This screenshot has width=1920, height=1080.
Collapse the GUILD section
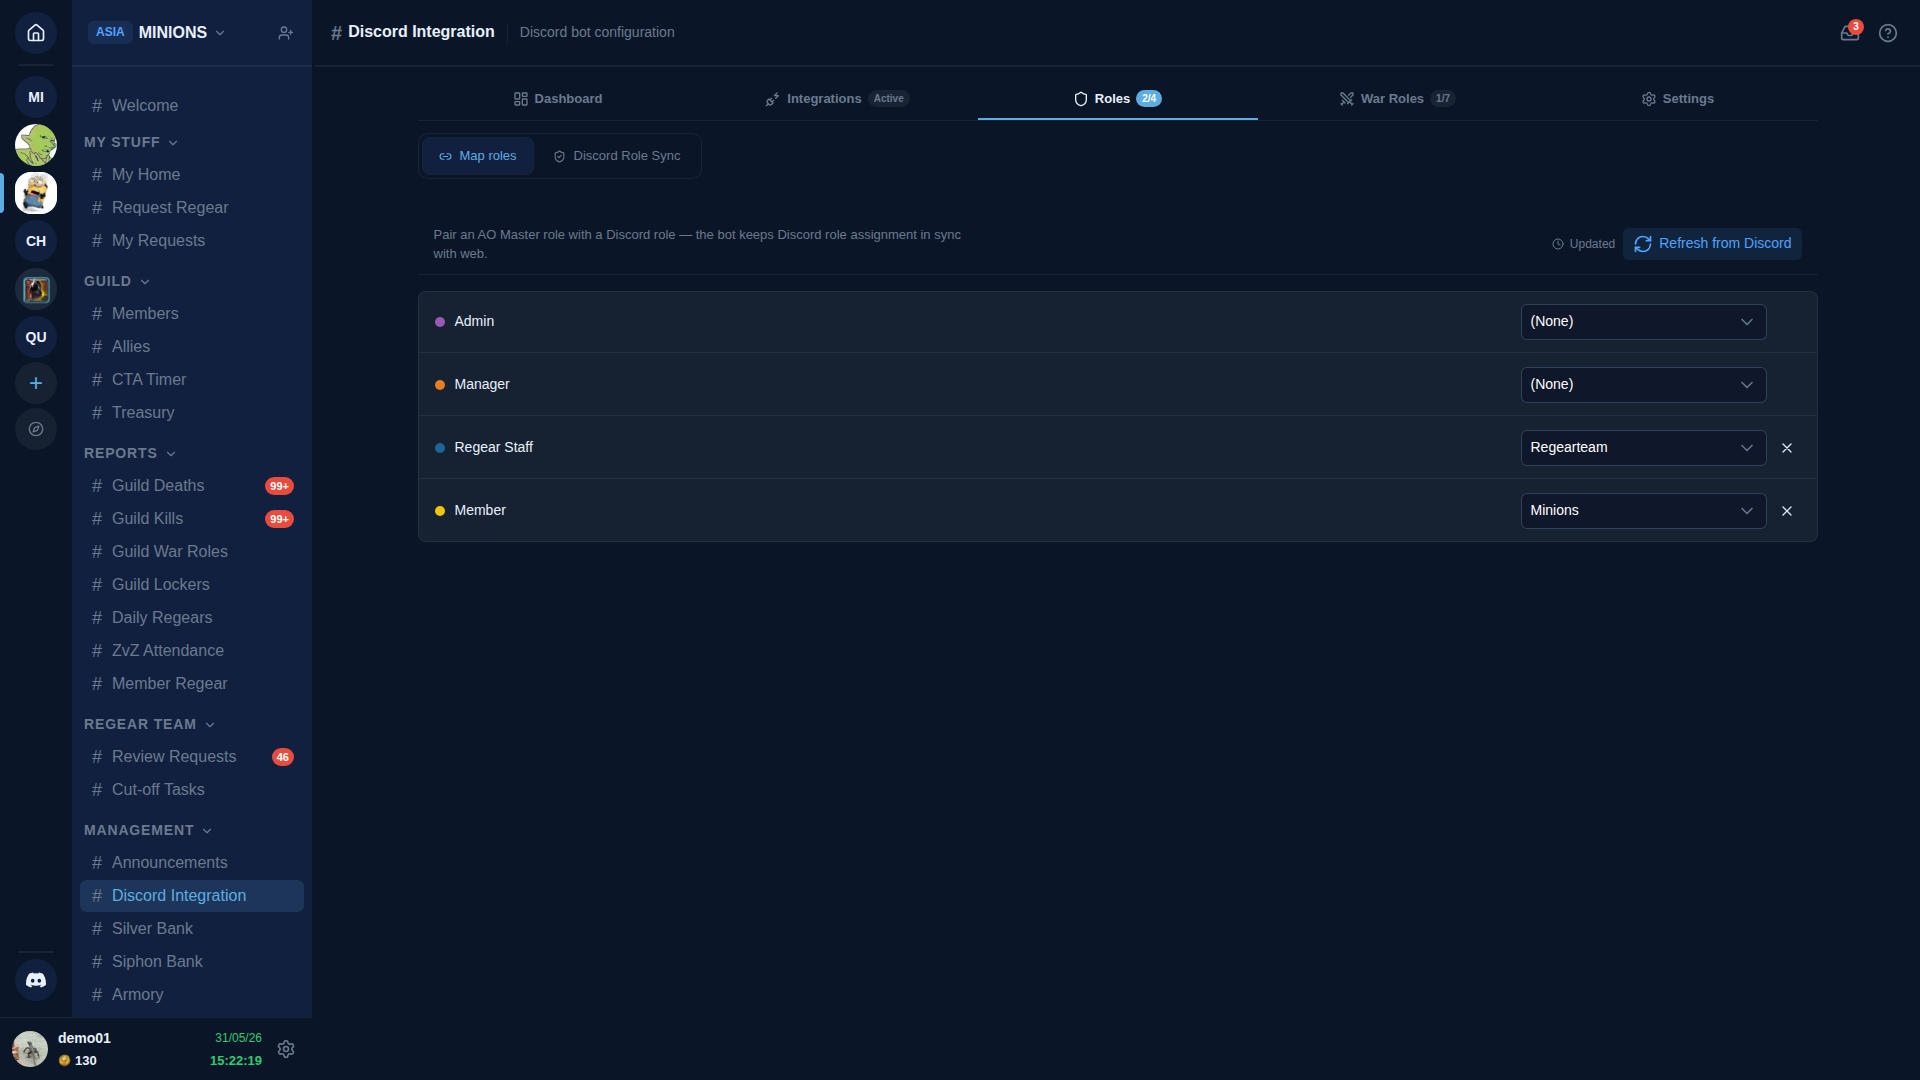click(117, 281)
